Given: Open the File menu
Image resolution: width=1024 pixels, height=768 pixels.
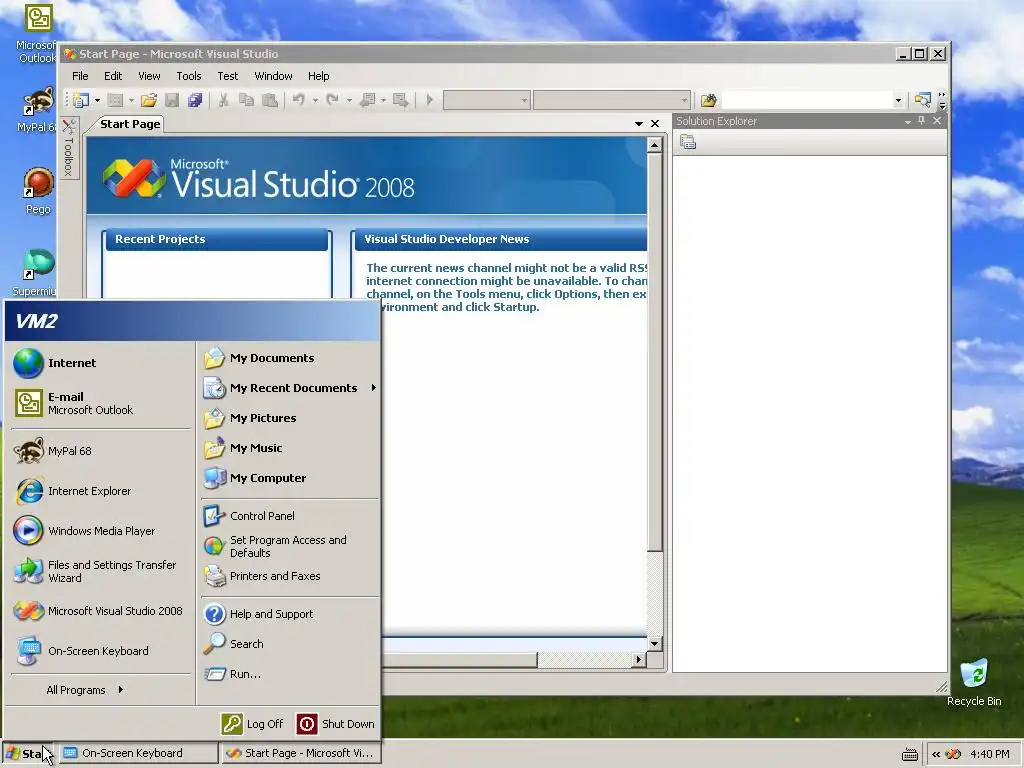Looking at the screenshot, I should tap(80, 76).
